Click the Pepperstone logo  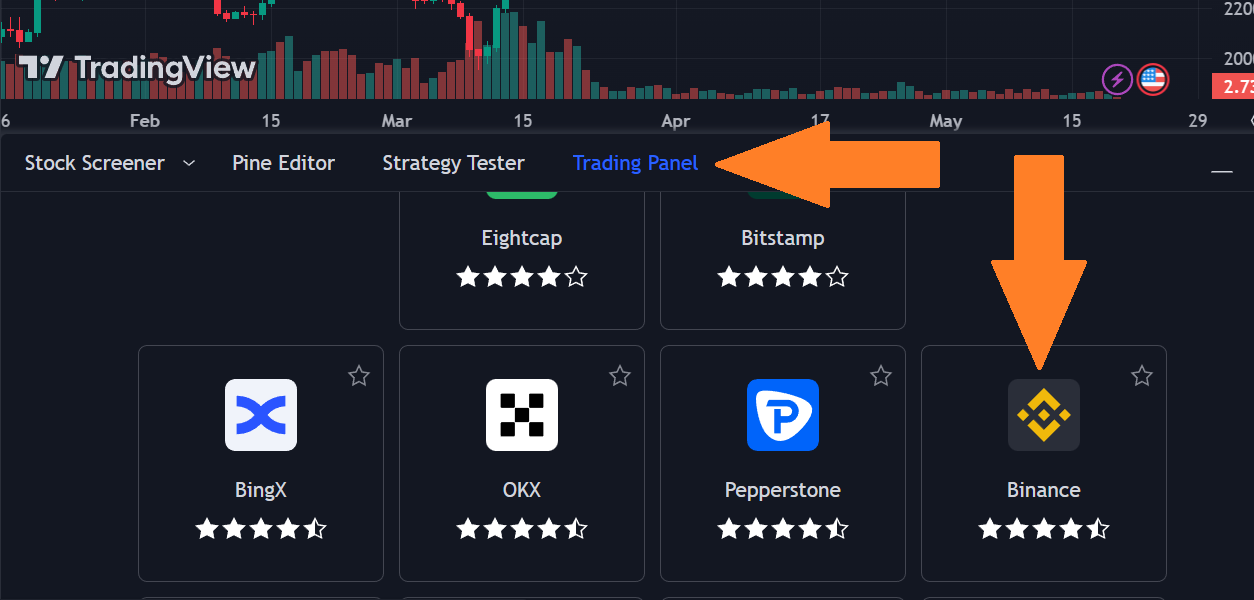[782, 415]
